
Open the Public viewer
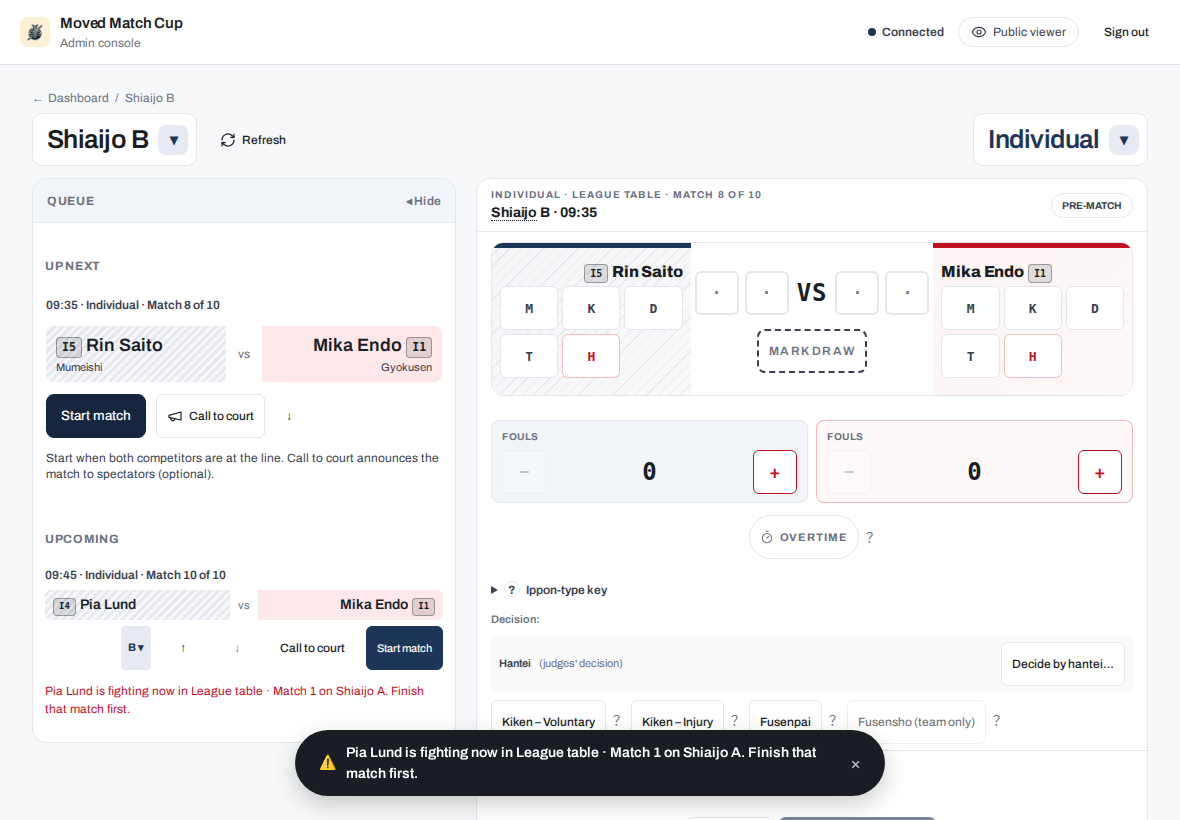click(1018, 32)
